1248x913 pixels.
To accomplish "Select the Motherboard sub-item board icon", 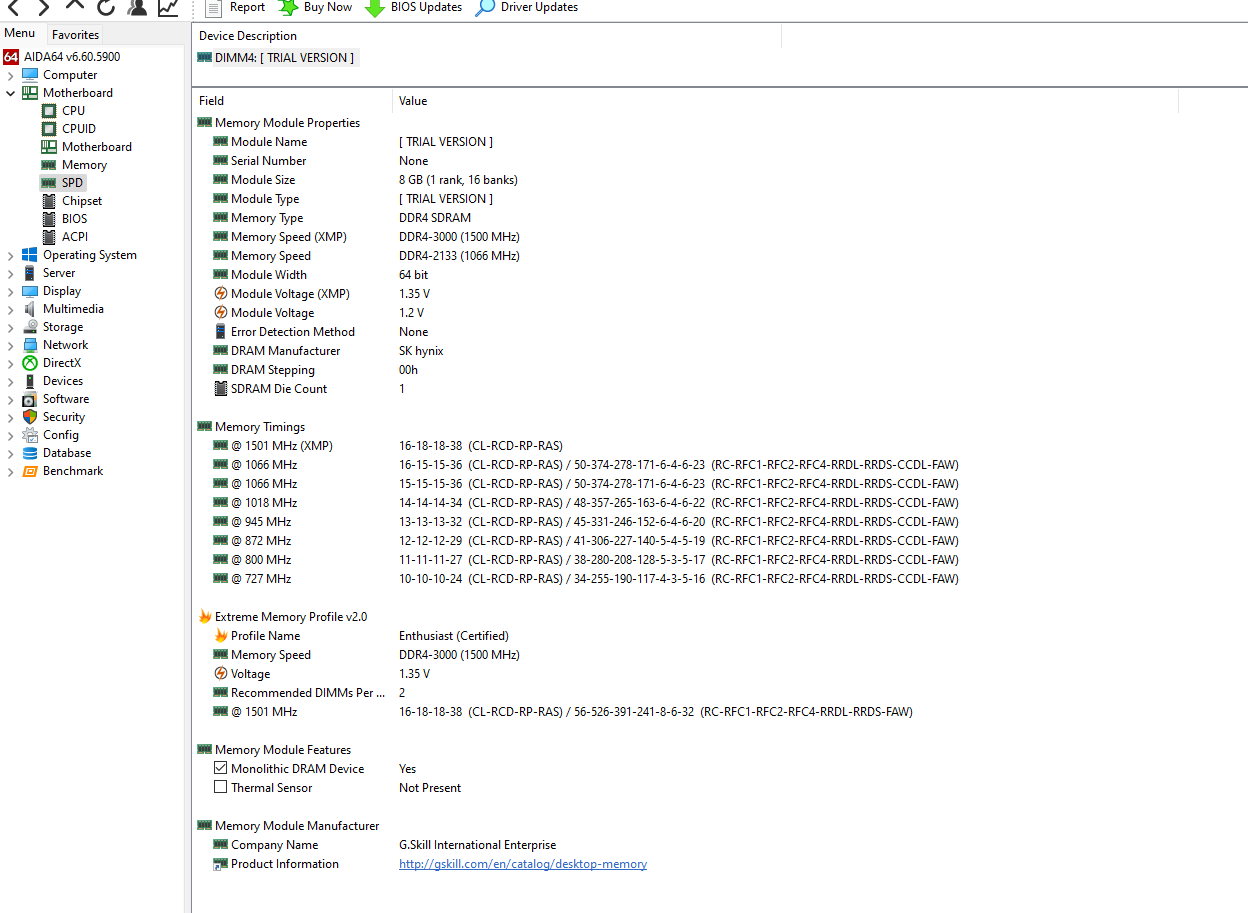I will click(49, 147).
